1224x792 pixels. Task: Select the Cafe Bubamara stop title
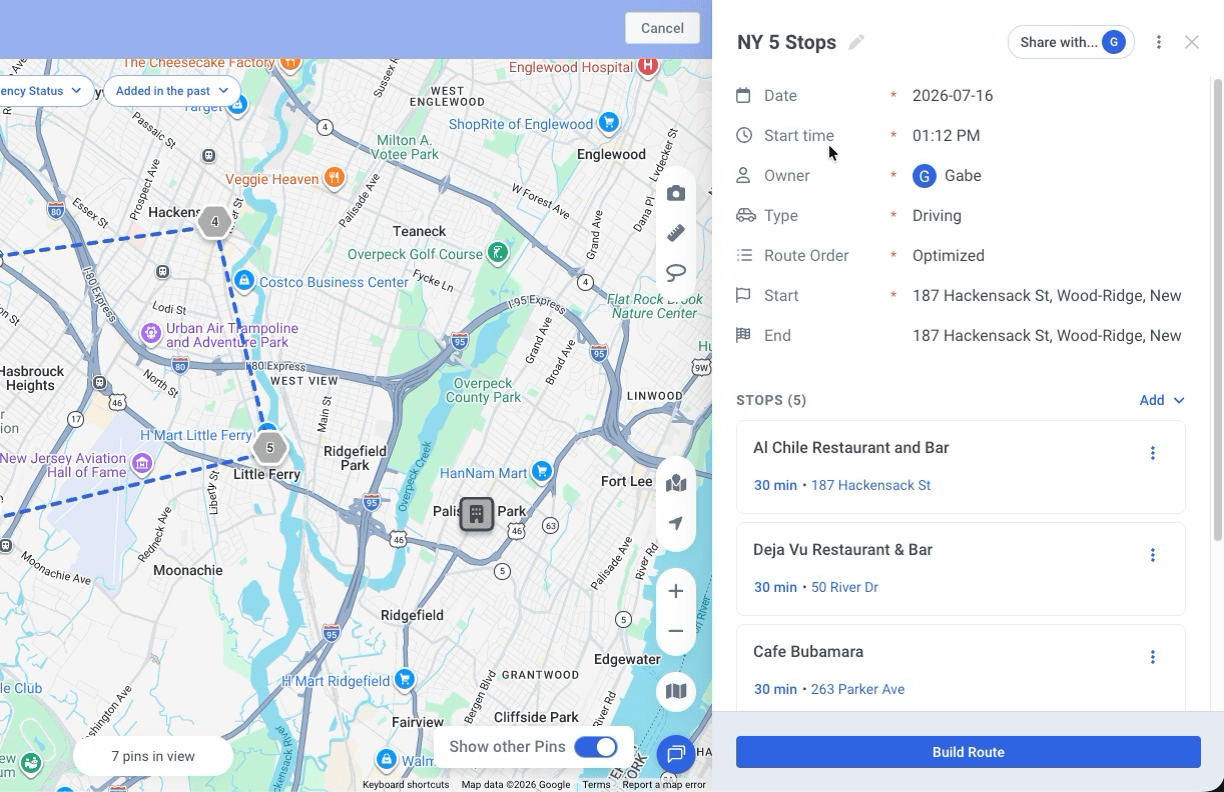(808, 652)
